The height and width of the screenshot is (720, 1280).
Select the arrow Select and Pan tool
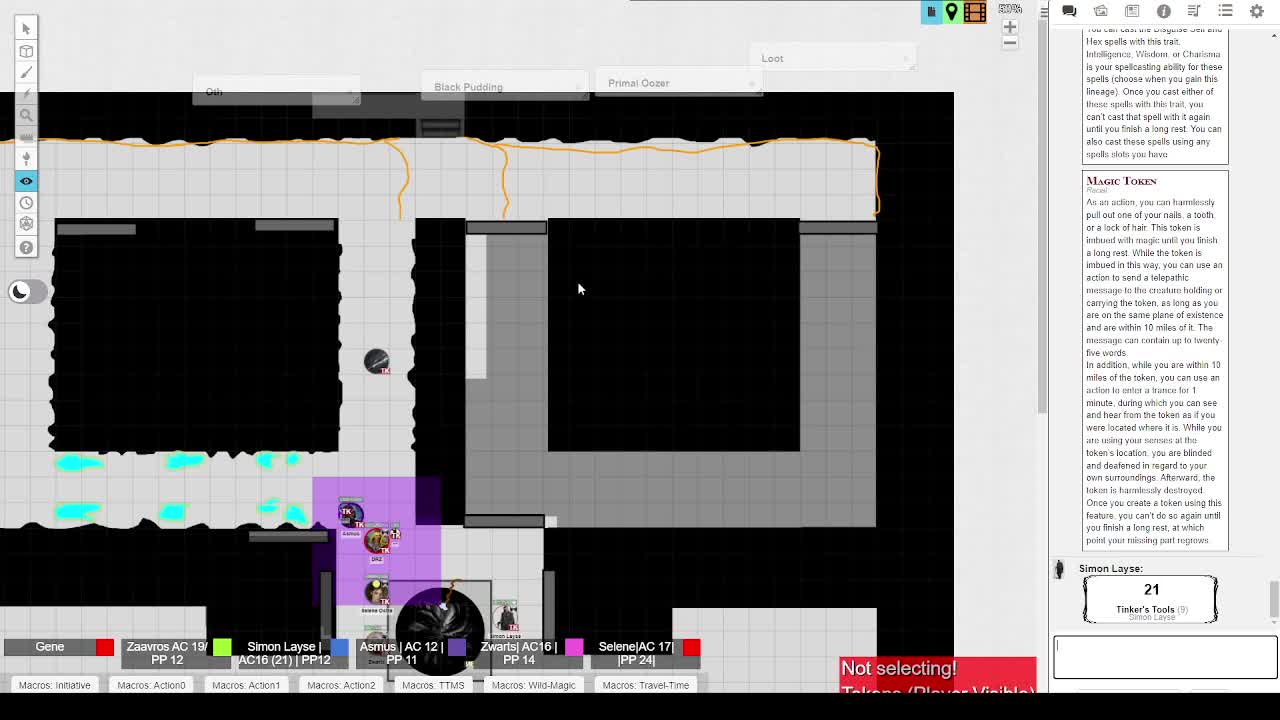[26, 29]
